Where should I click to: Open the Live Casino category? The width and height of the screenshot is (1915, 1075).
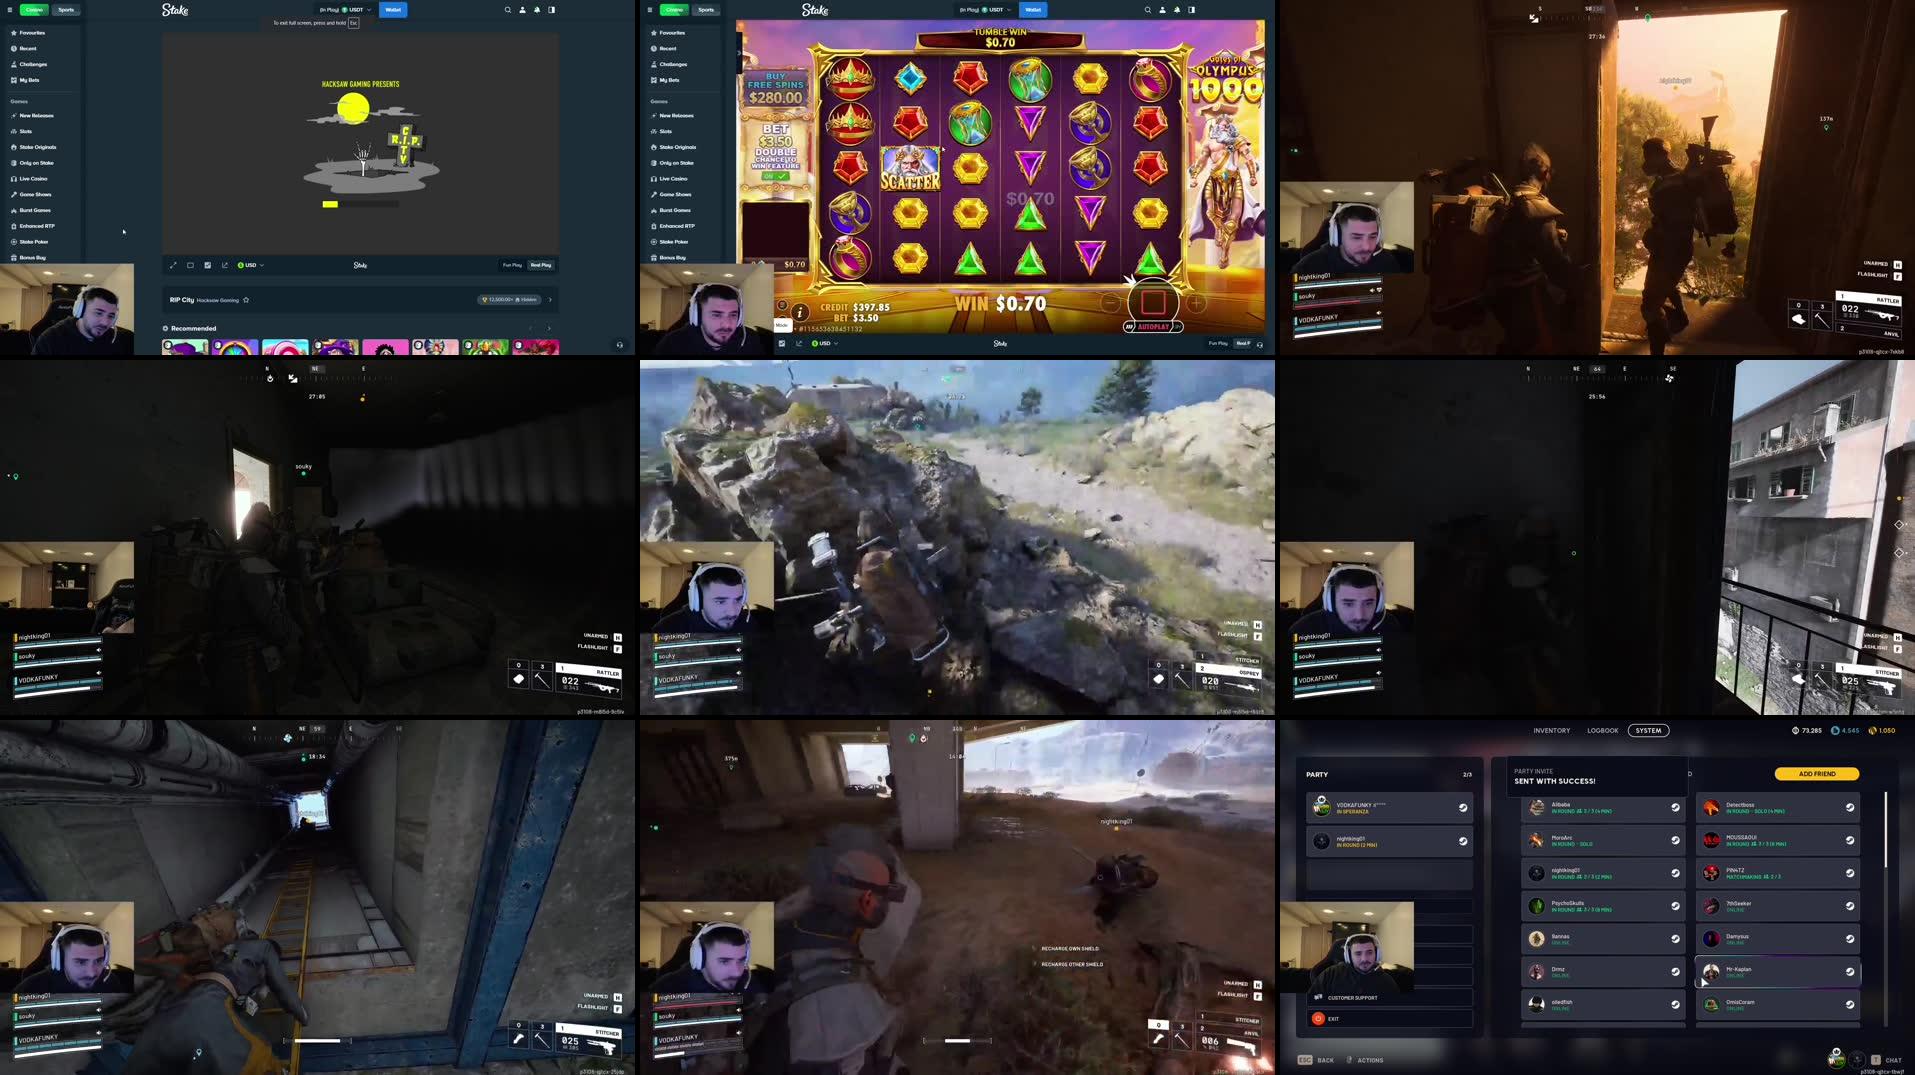[31, 178]
